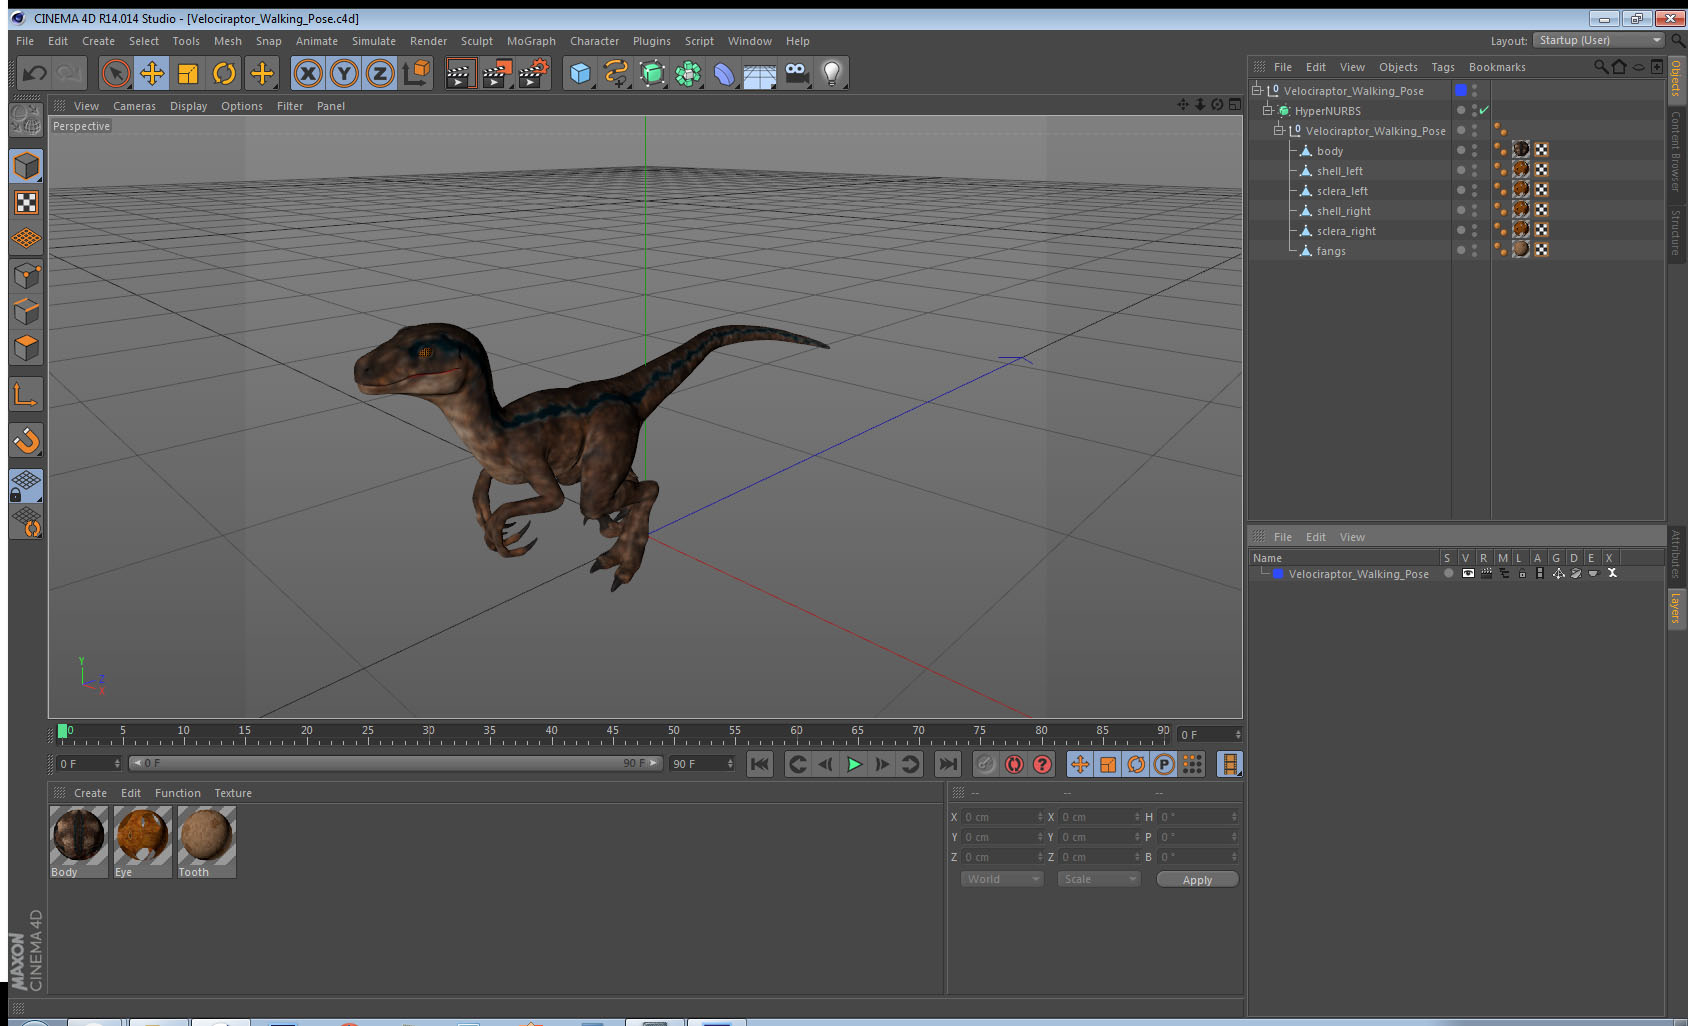Click the Apply button
Image resolution: width=1688 pixels, height=1026 pixels.
point(1197,879)
